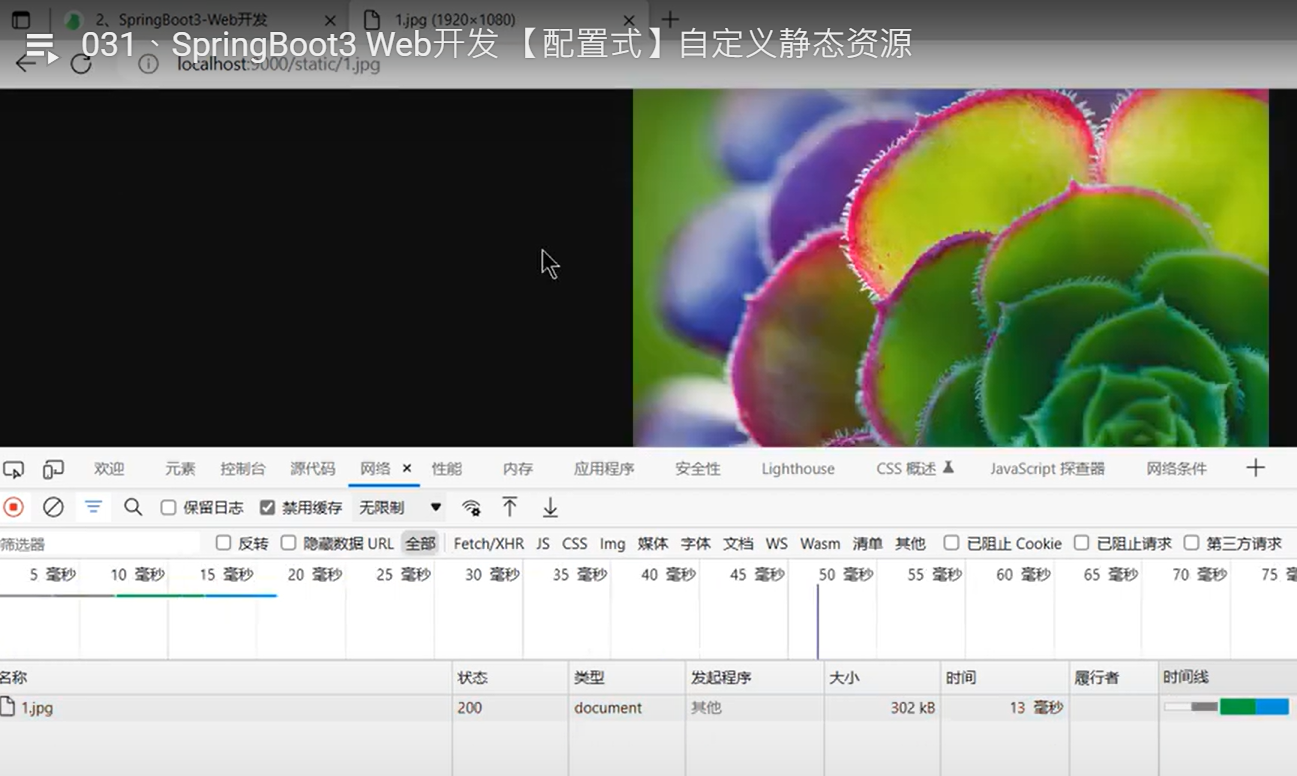Open CSS 概述 tab
This screenshot has height=776, width=1297.
(915, 469)
